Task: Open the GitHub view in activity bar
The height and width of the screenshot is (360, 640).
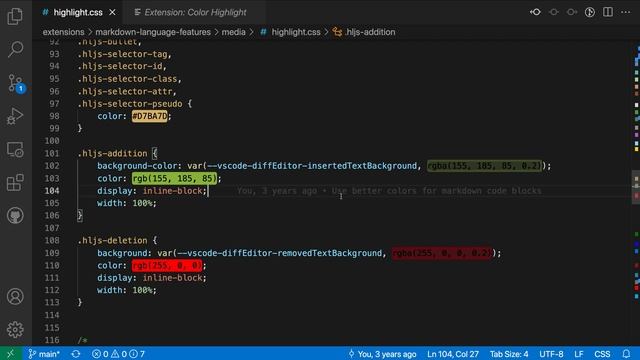Action: click(x=15, y=216)
